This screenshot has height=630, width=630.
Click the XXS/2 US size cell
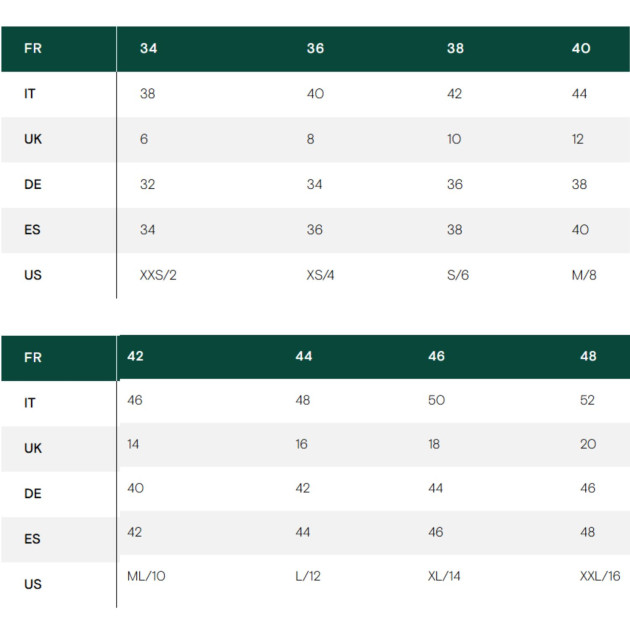pyautogui.click(x=158, y=275)
